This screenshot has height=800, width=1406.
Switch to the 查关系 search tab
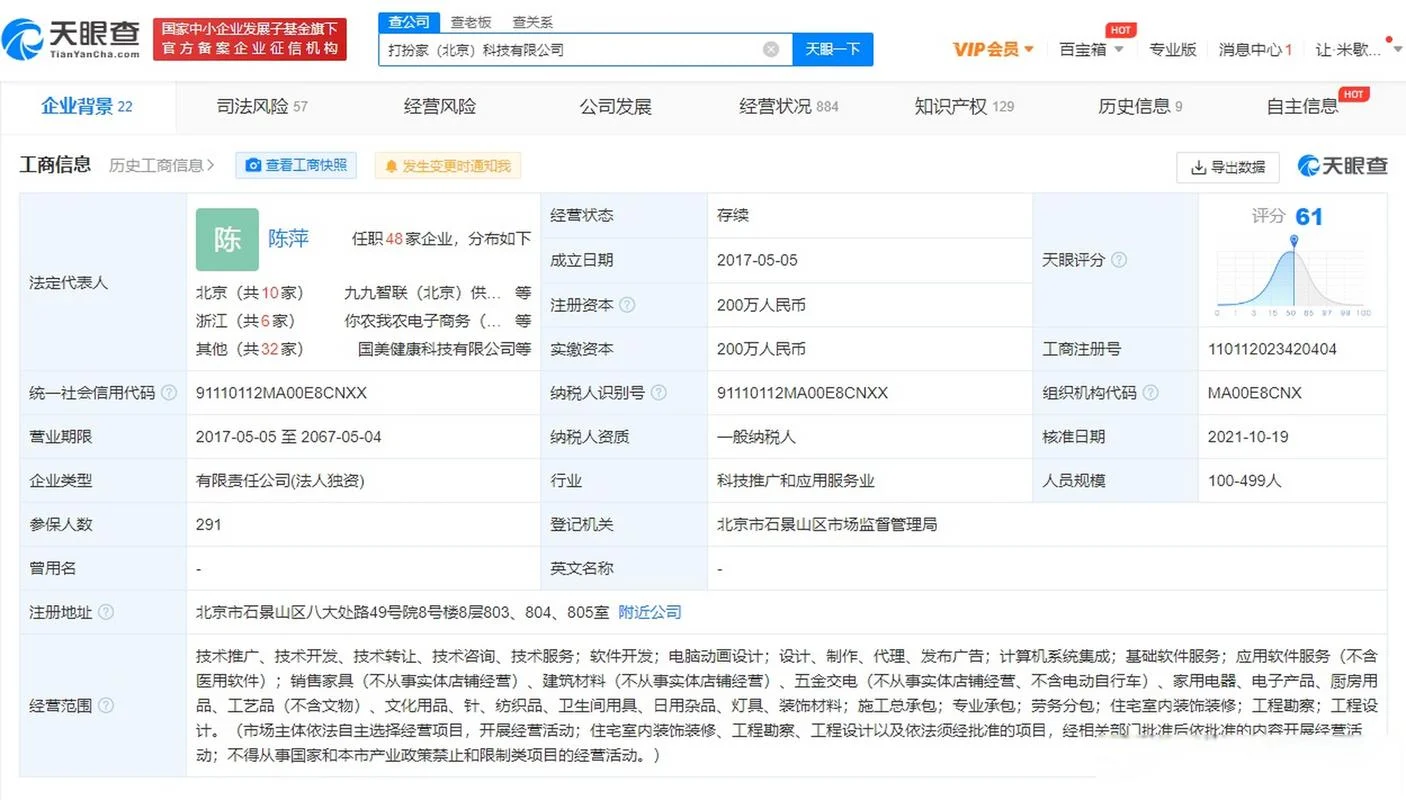tap(532, 22)
